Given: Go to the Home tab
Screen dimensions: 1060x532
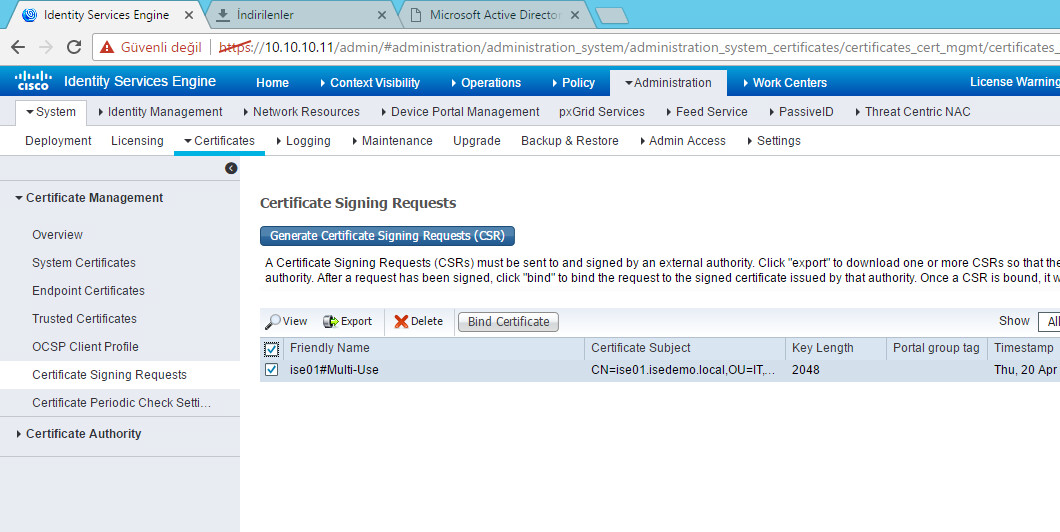Looking at the screenshot, I should tap(272, 83).
